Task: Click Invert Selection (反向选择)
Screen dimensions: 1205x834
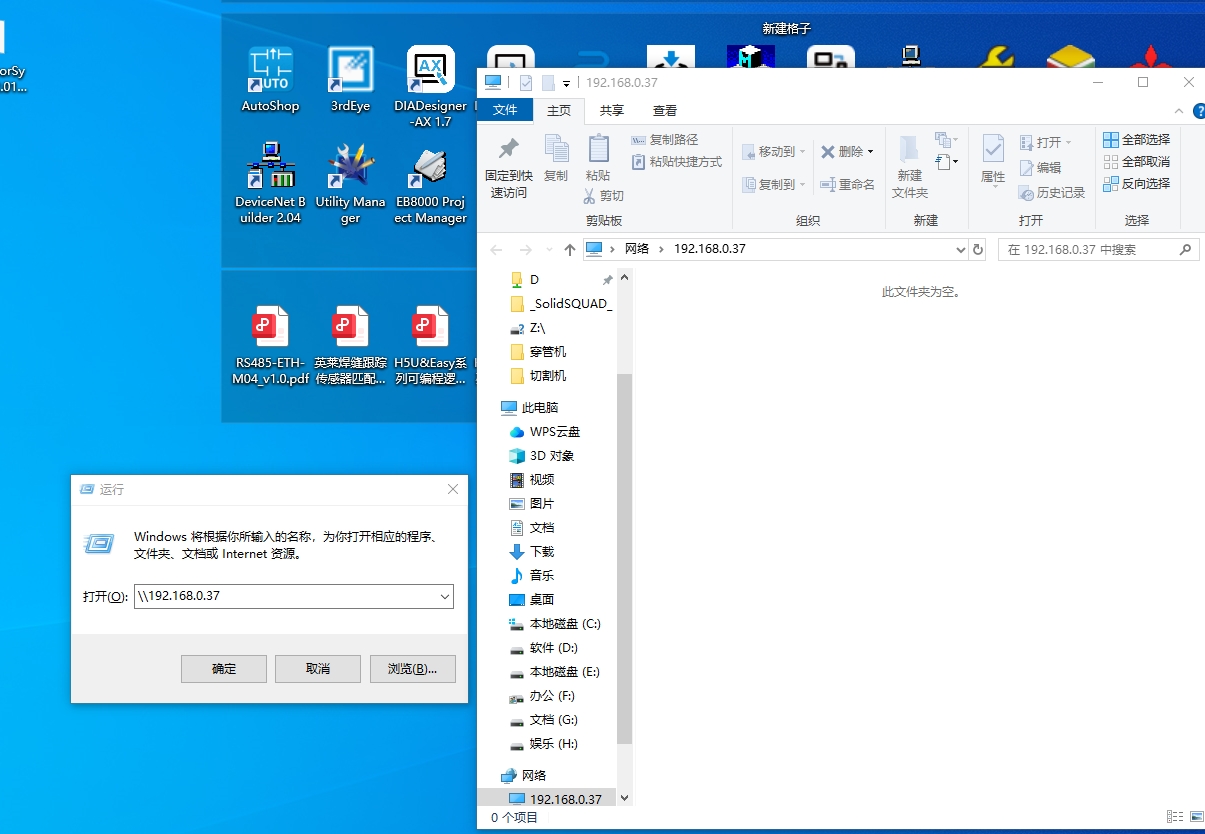Action: pos(1136,184)
